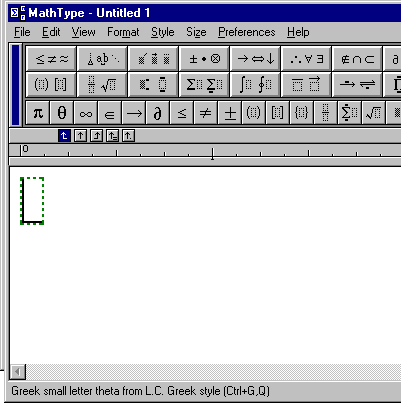Open the logical symbols palette

(x=306, y=59)
